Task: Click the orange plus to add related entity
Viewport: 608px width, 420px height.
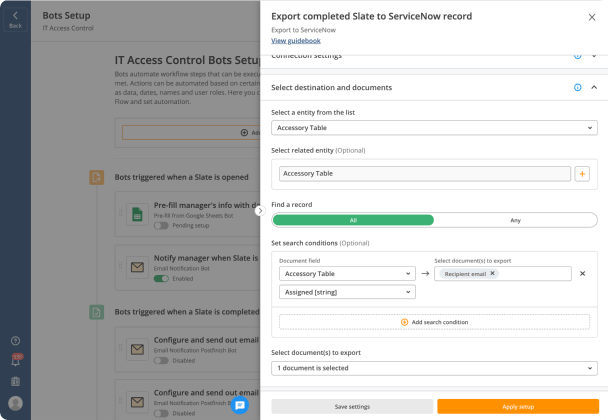Action: [x=582, y=174]
